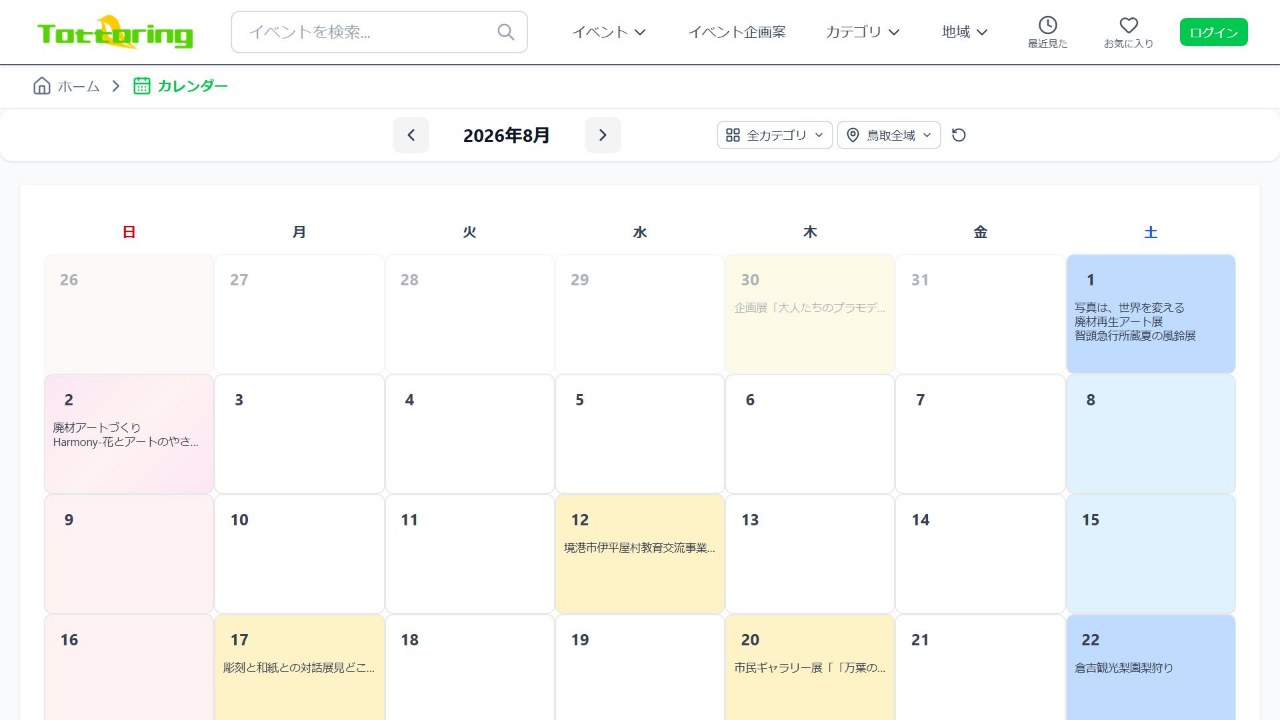Image resolution: width=1280 pixels, height=720 pixels.
Task: Open the イベント dropdown menu
Action: [609, 32]
